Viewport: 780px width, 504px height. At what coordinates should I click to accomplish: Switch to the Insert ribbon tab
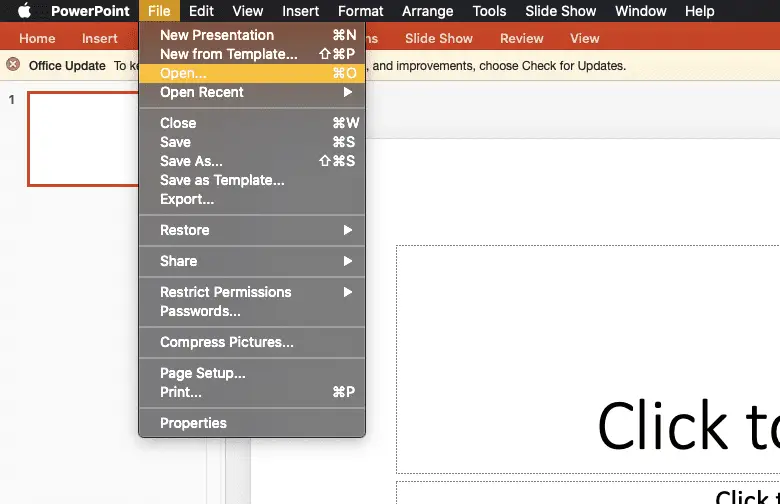click(x=99, y=38)
